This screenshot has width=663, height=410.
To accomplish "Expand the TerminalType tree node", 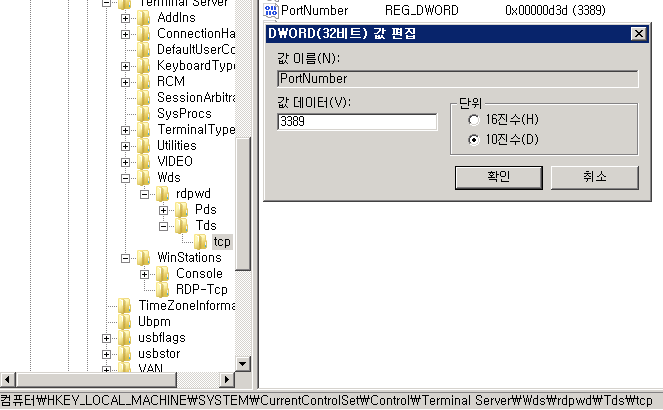I will tap(126, 130).
